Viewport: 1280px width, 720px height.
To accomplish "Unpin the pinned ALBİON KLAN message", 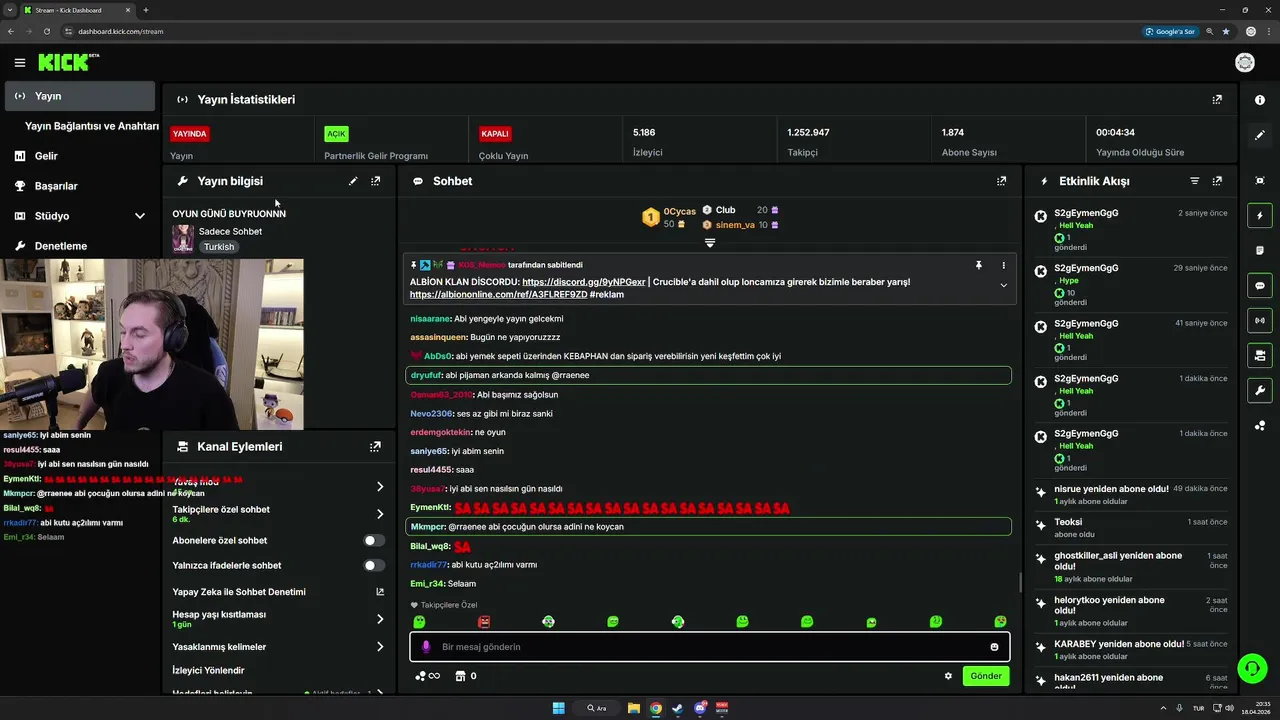I will [979, 265].
